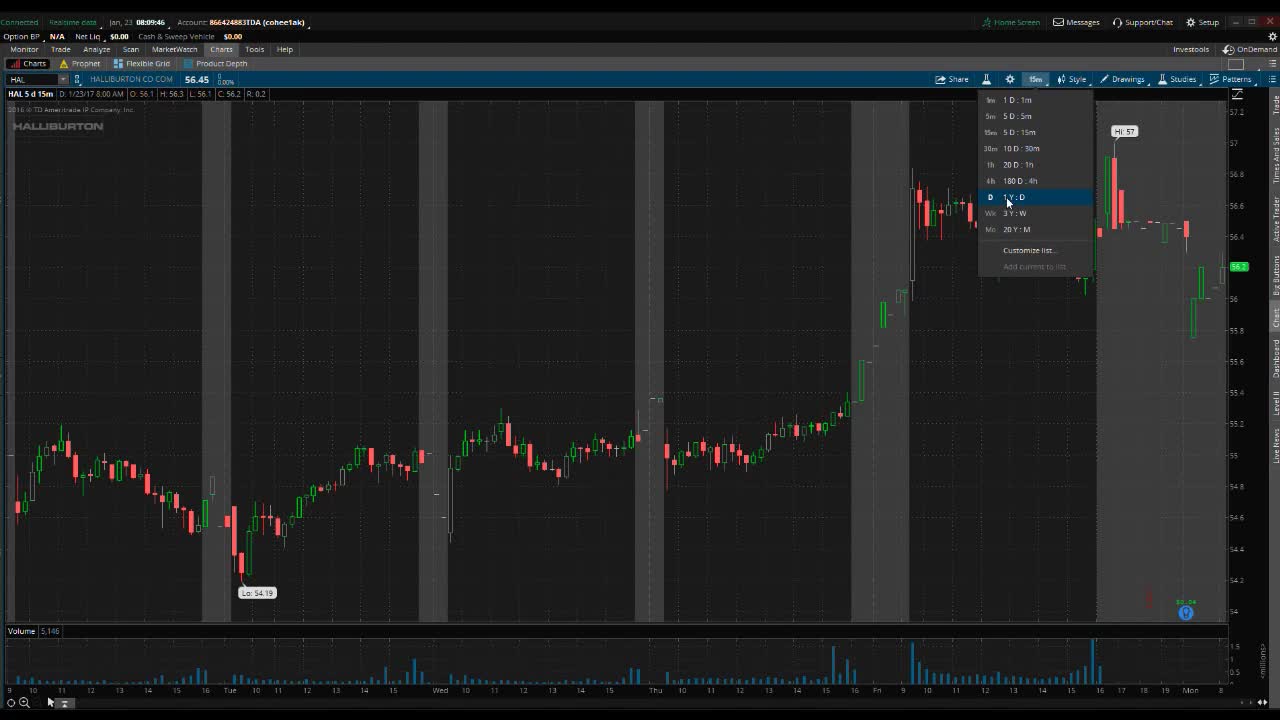The height and width of the screenshot is (720, 1280).
Task: Switch to the Flexible Grid sub-tab
Action: [x=142, y=63]
